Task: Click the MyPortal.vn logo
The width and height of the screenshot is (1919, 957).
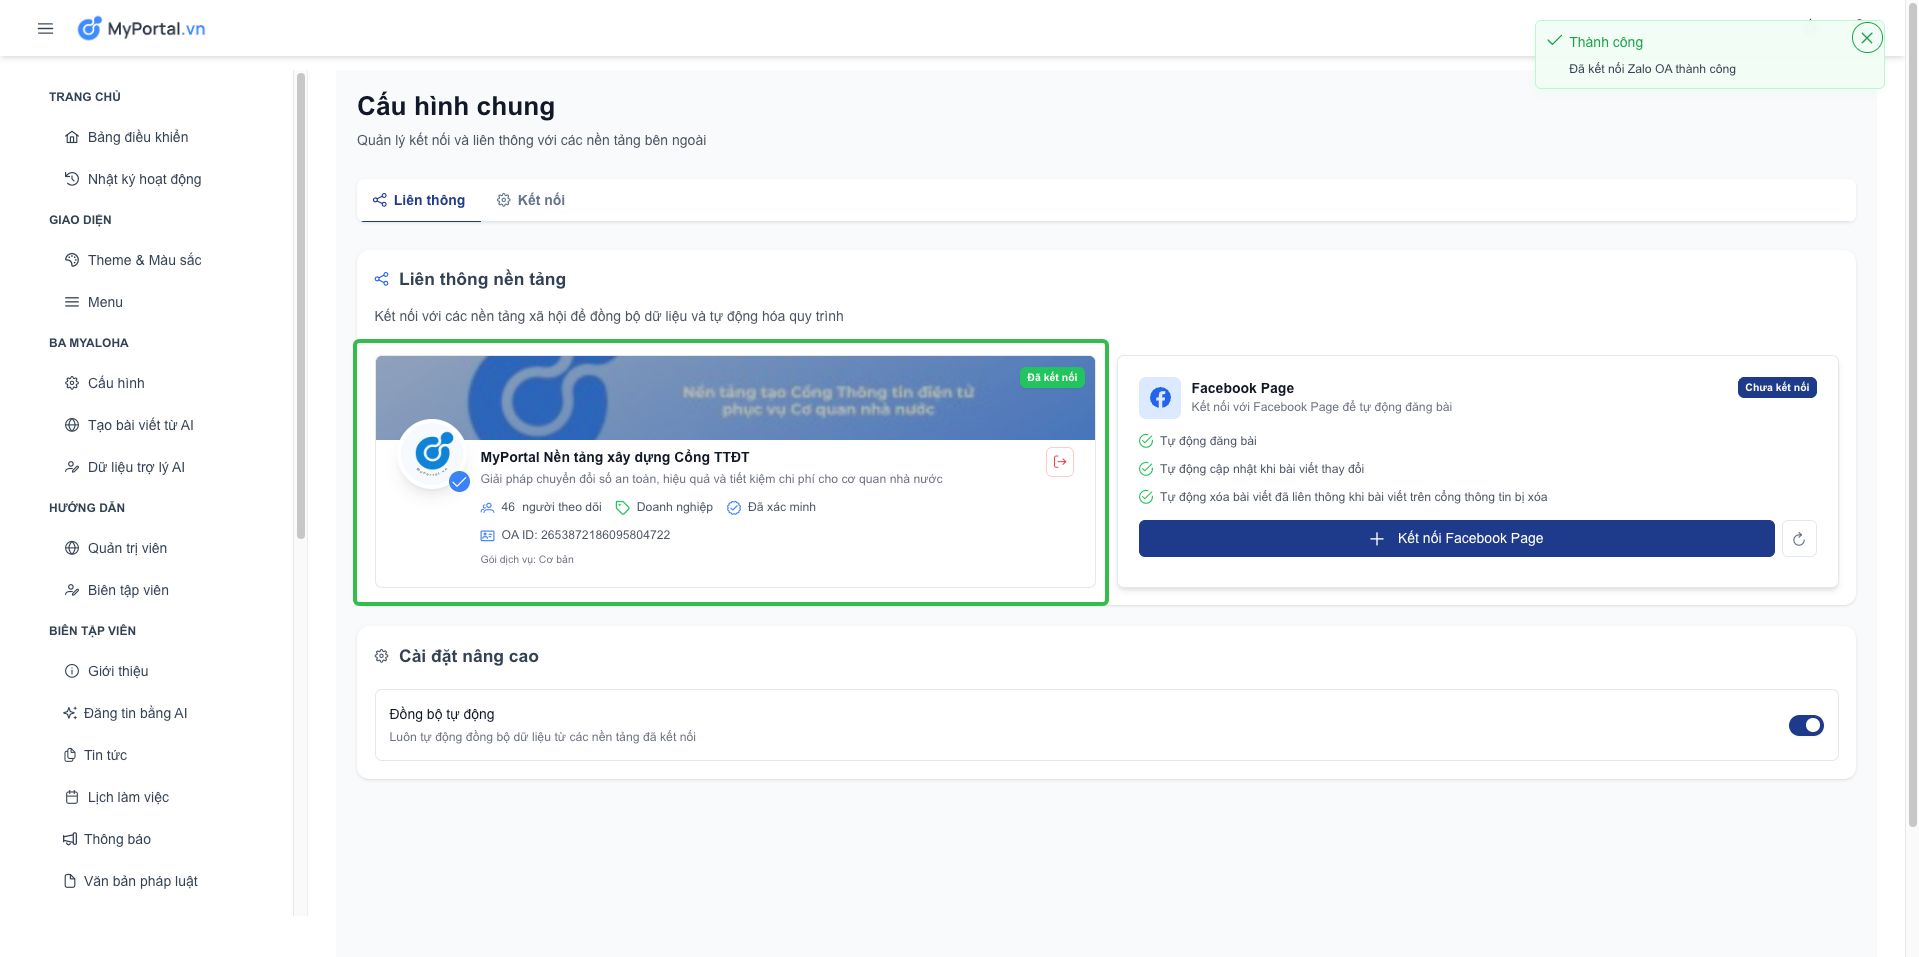Action: tap(142, 29)
